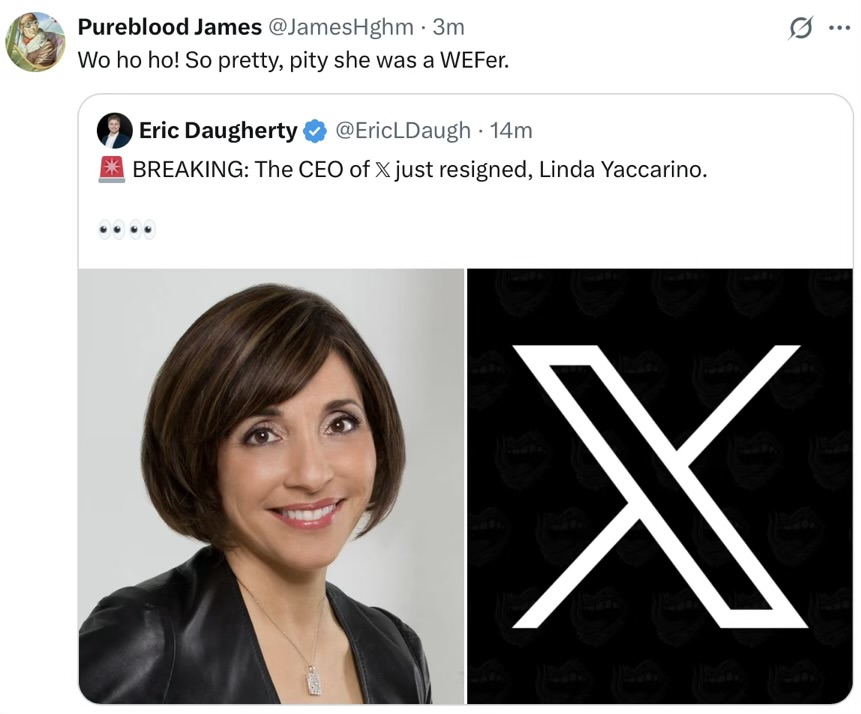The width and height of the screenshot is (861, 714).
Task: Open the @EricLDaugh handle
Action: [402, 131]
